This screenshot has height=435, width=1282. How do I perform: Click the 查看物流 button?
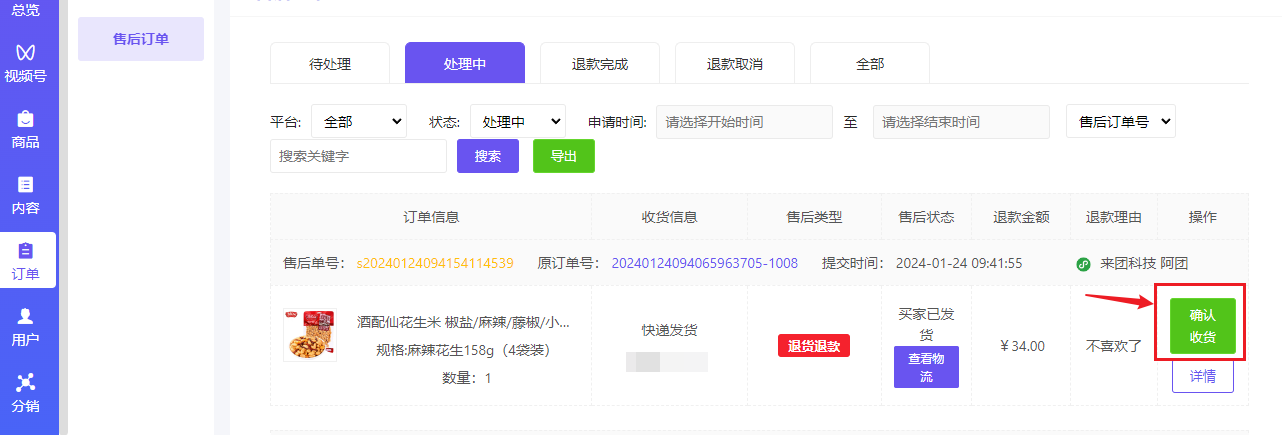point(926,367)
